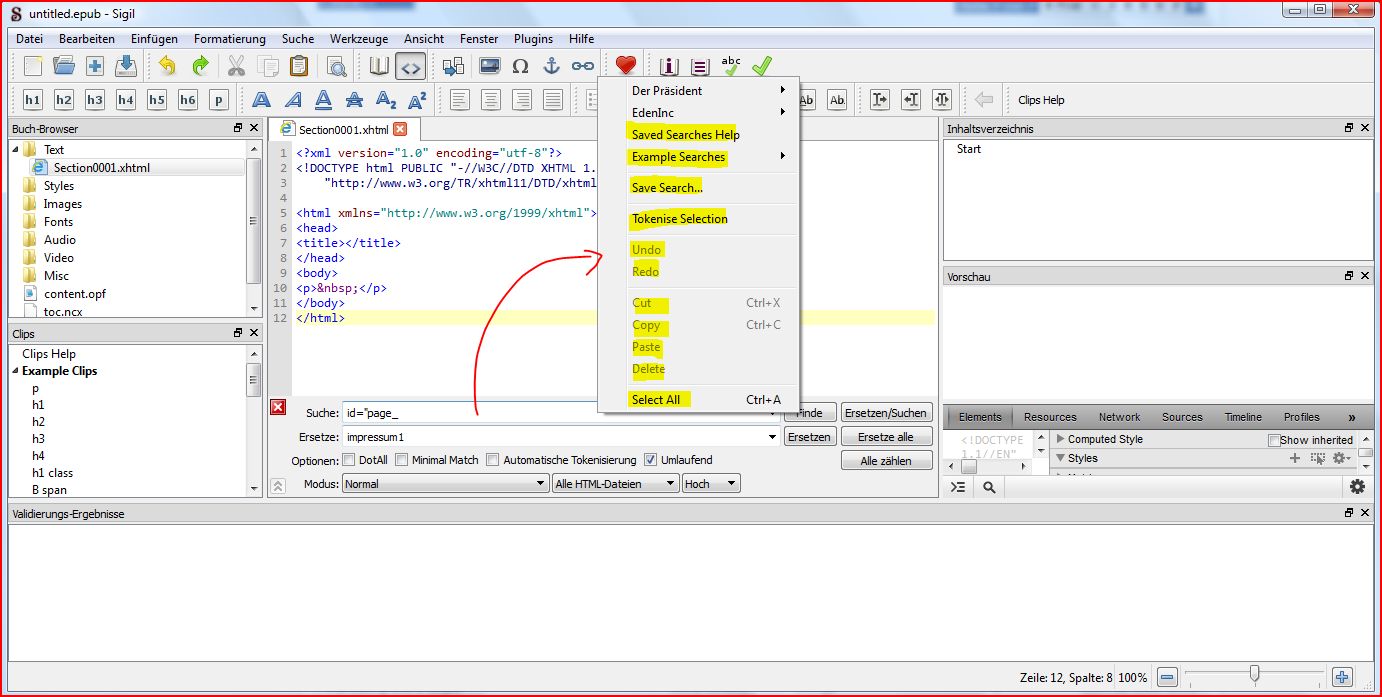The width and height of the screenshot is (1382, 697).
Task: Open Book View with the book icon
Action: (379, 66)
